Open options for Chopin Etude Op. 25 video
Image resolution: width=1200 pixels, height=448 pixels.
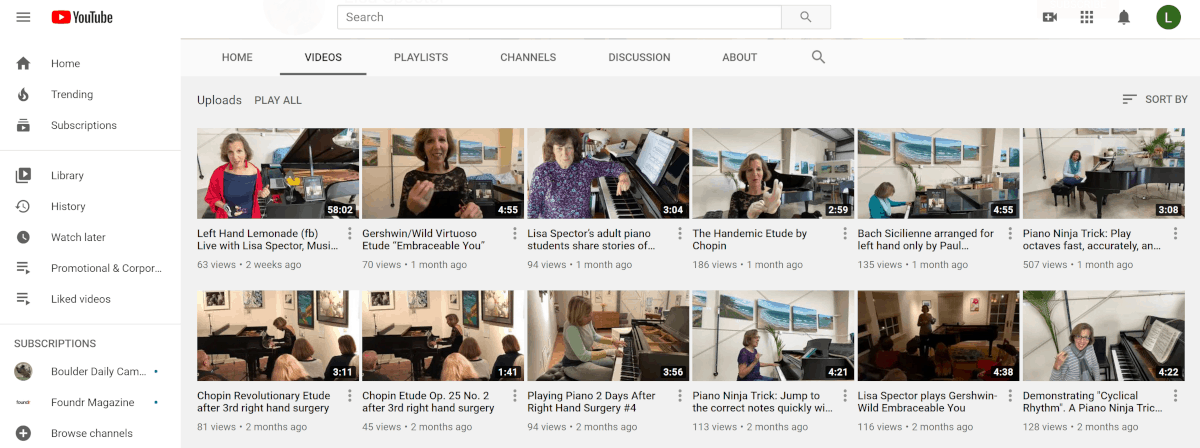click(x=515, y=396)
